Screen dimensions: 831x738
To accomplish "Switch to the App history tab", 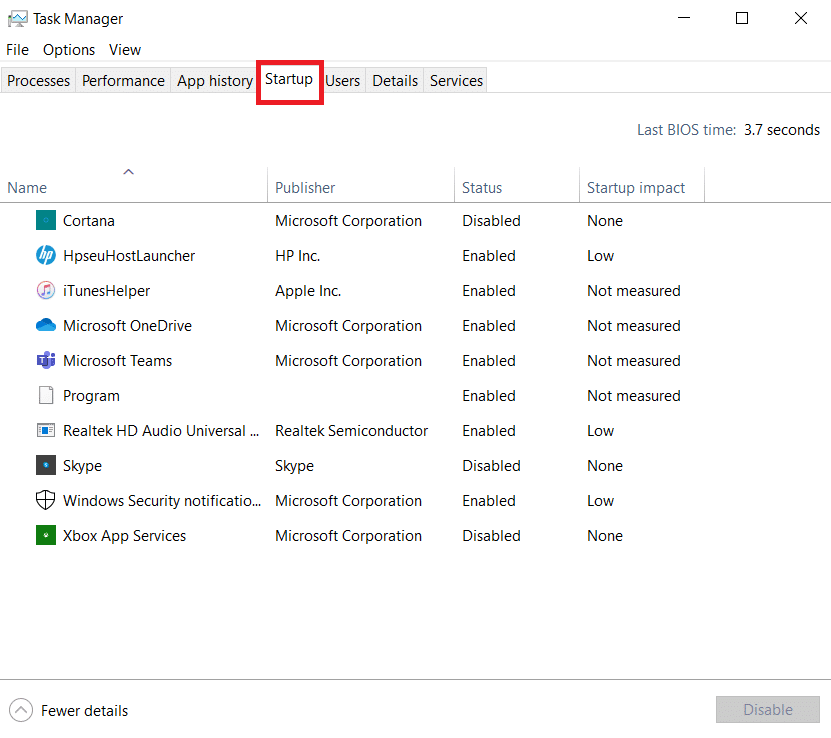I will tap(215, 81).
